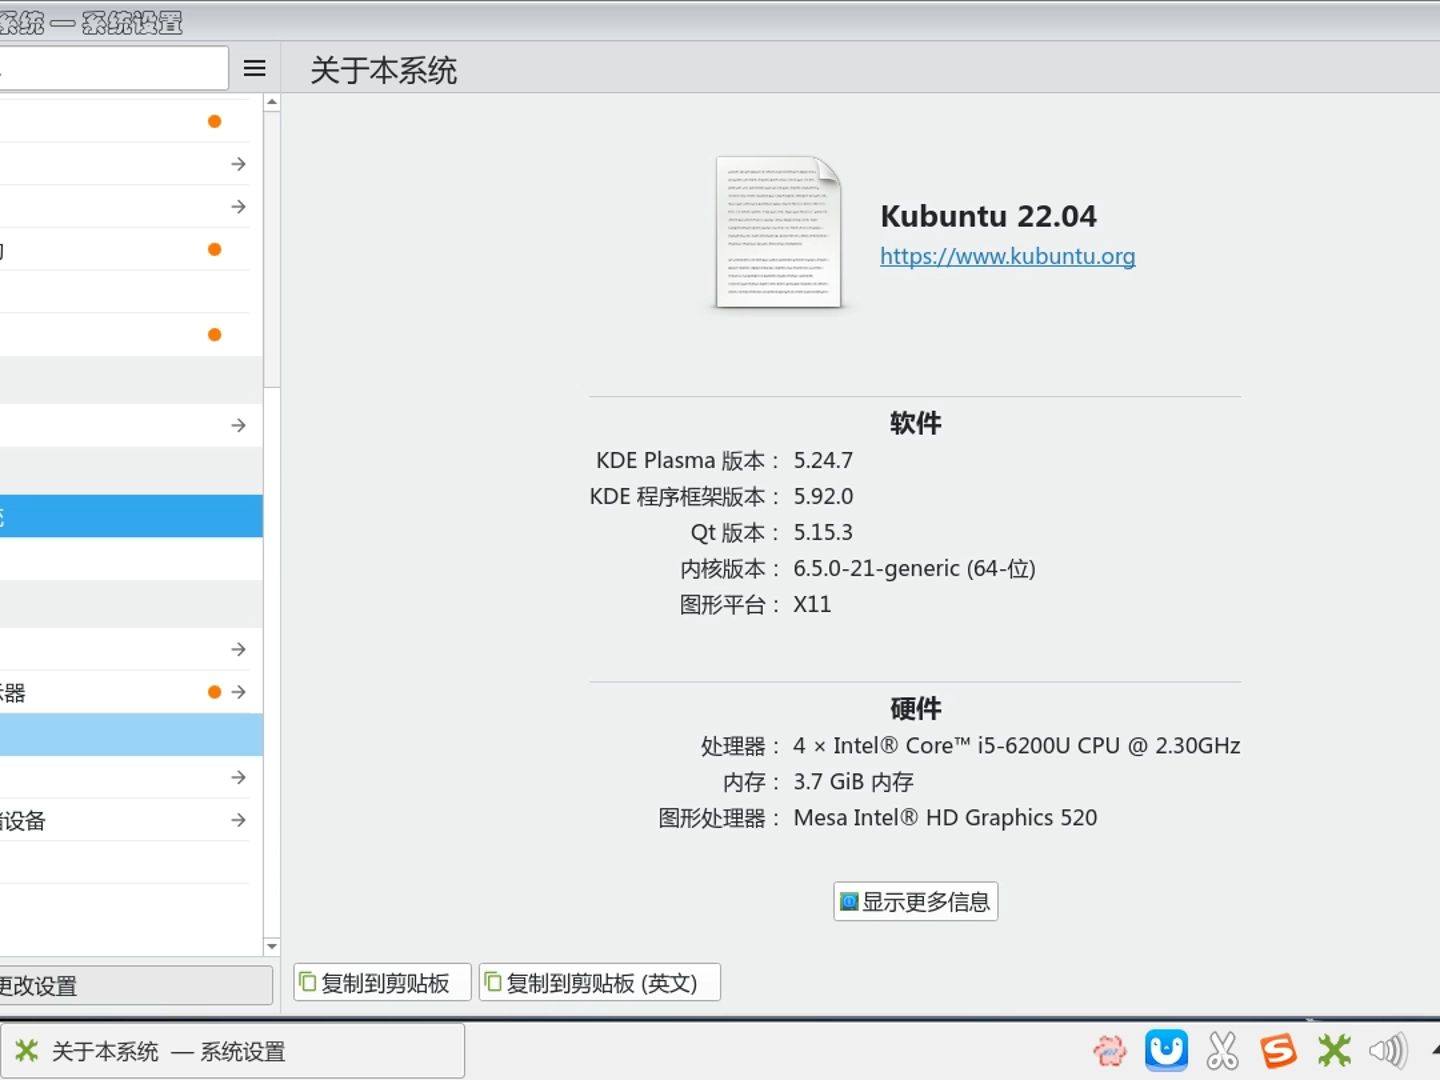This screenshot has height=1080, width=1440.
Task: Click the 复制到剪贴板 (英文) button
Action: [x=600, y=983]
